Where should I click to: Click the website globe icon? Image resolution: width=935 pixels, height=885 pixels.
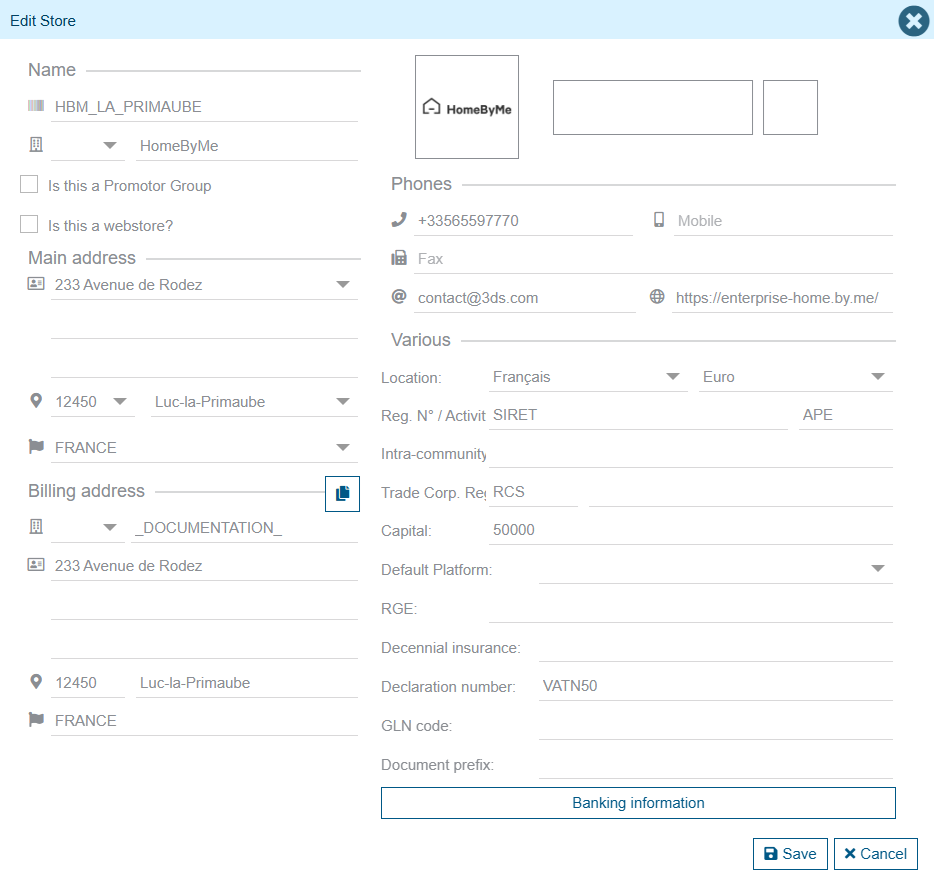(657, 297)
